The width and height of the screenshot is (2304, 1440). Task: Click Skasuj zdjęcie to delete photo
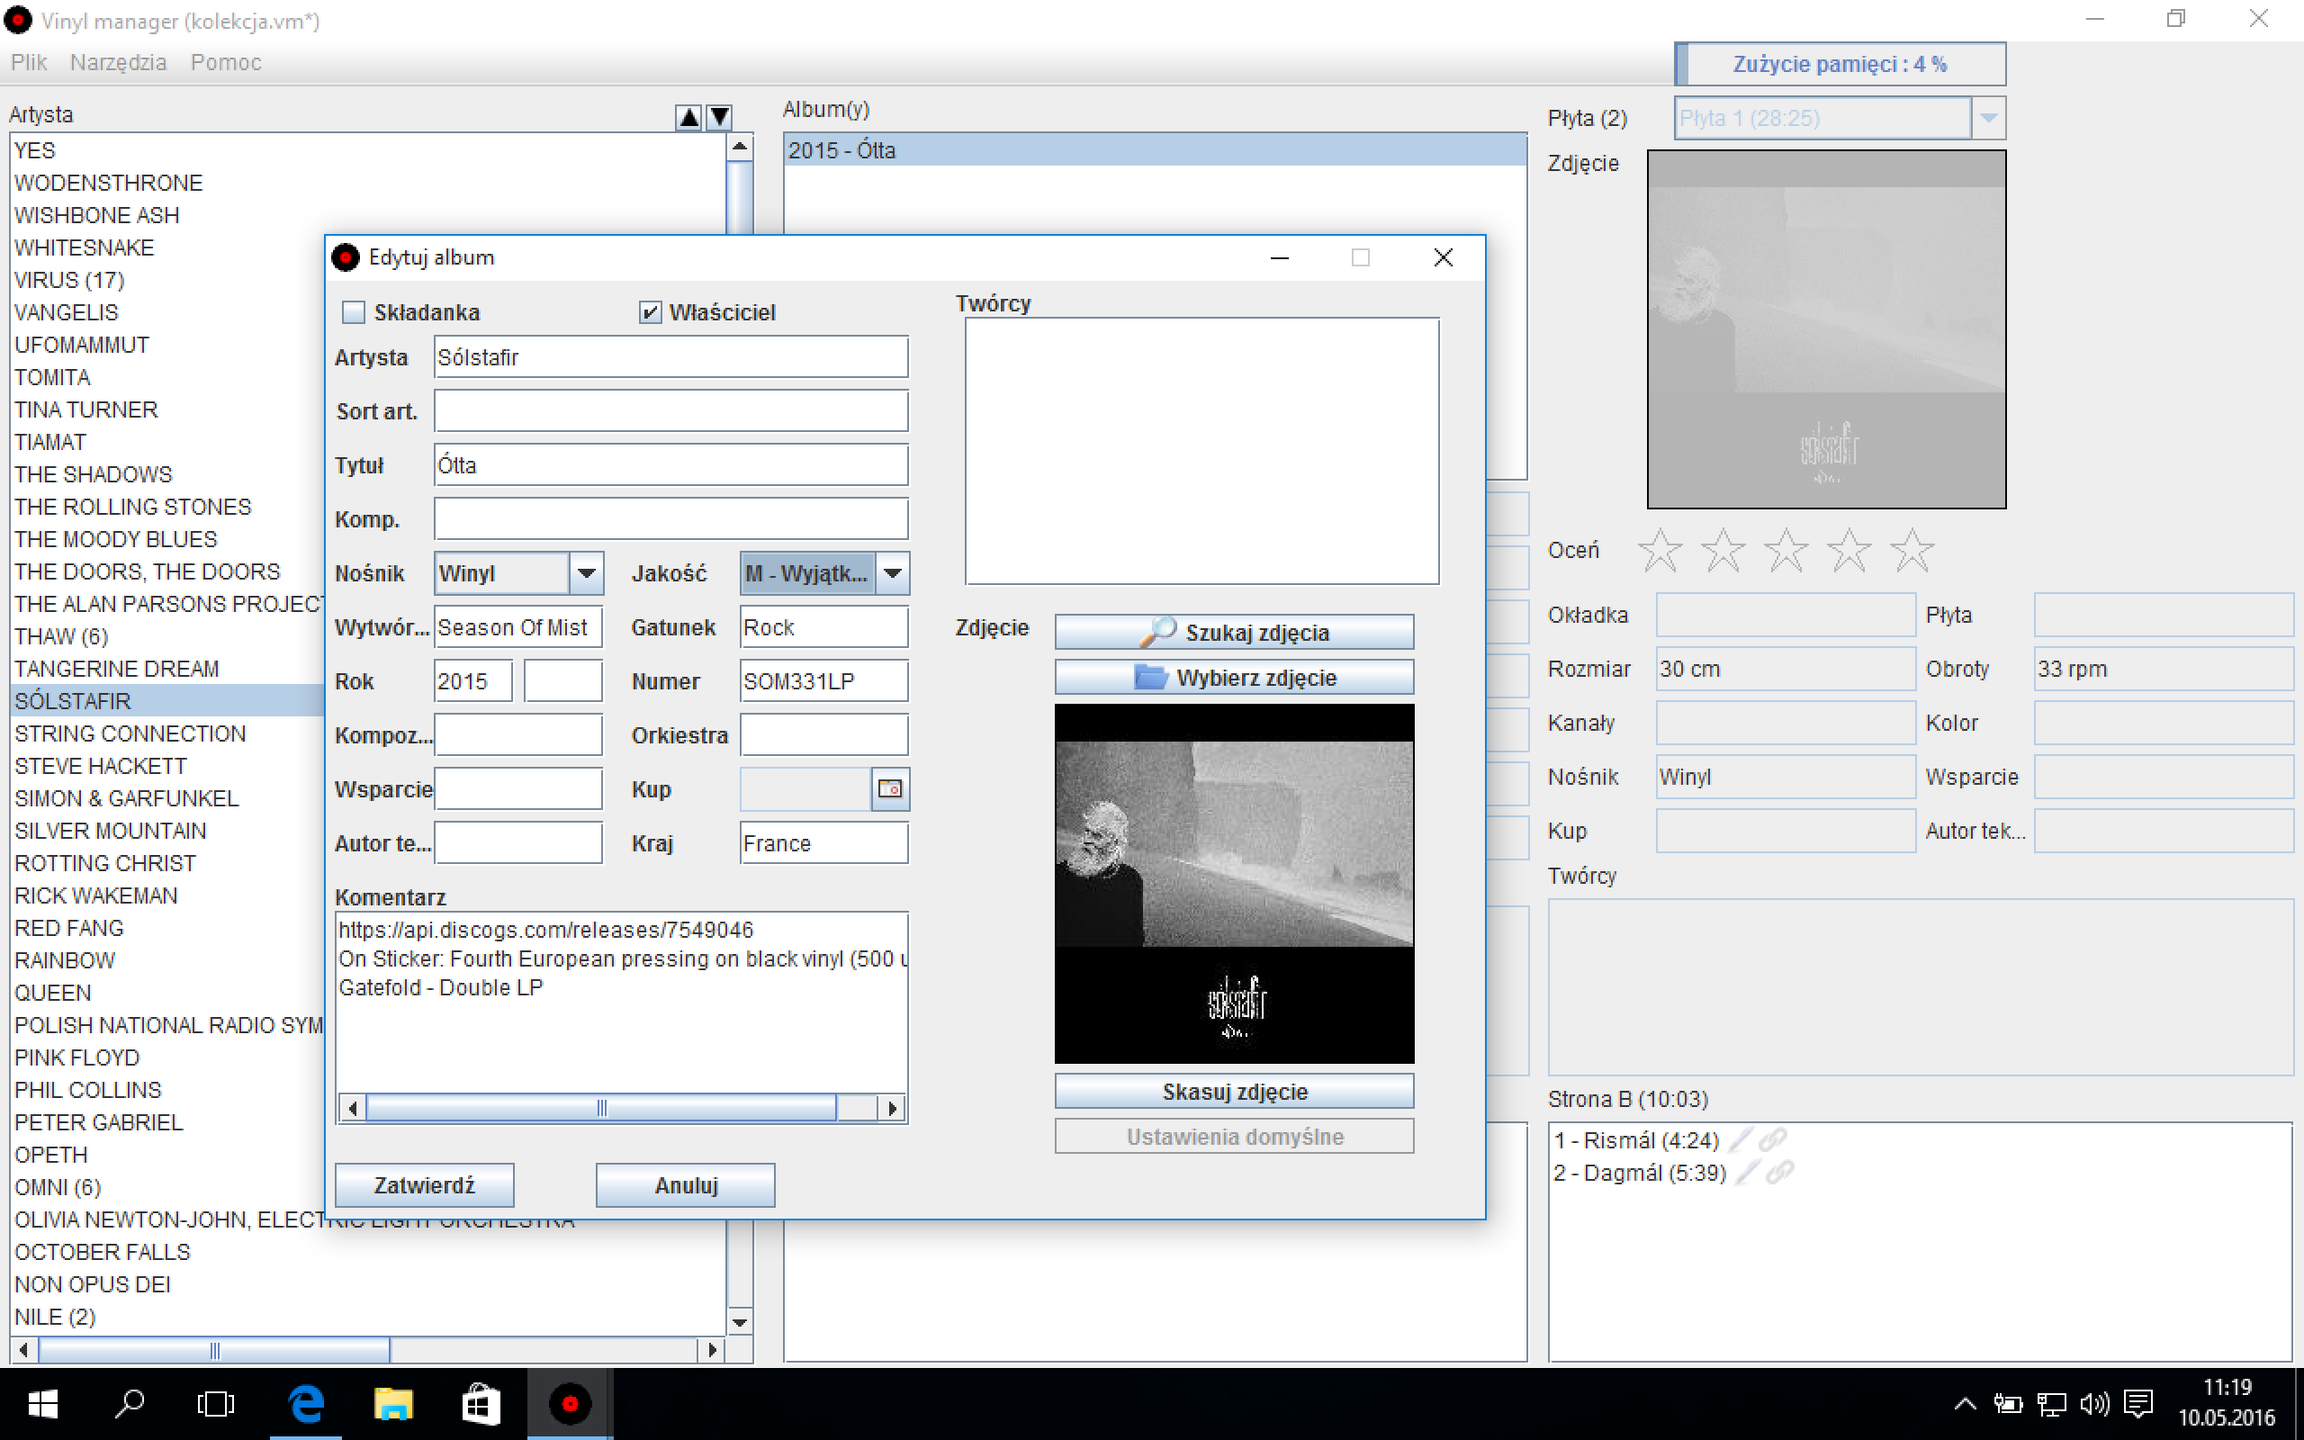pyautogui.click(x=1234, y=1091)
